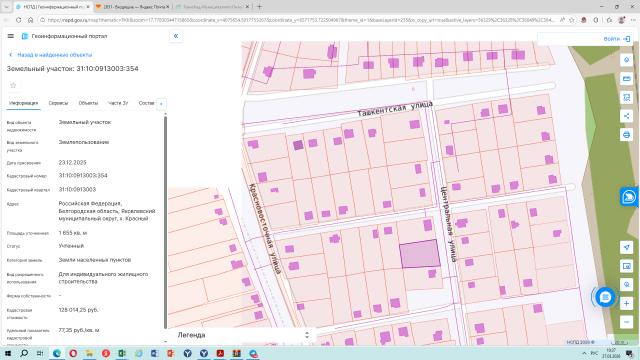Image resolution: width=640 pixels, height=360 pixels.
Task: Switch to the third browser tab
Action: pos(212,7)
